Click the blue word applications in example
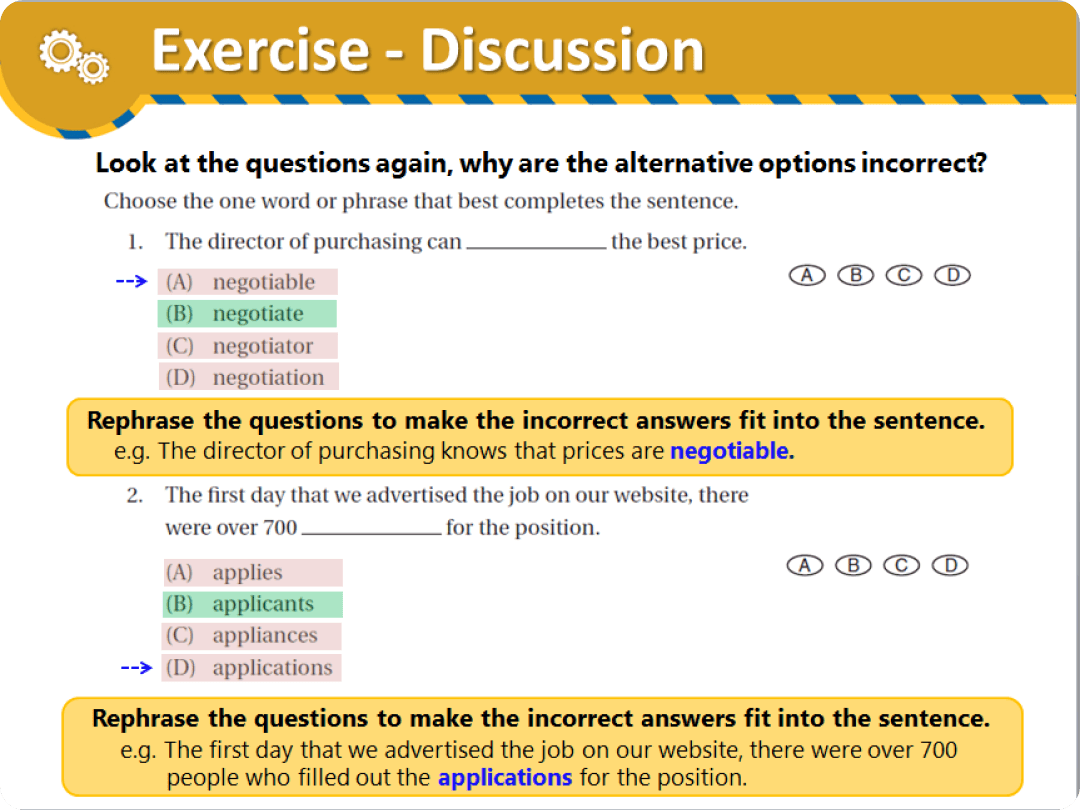1080x810 pixels. [505, 778]
